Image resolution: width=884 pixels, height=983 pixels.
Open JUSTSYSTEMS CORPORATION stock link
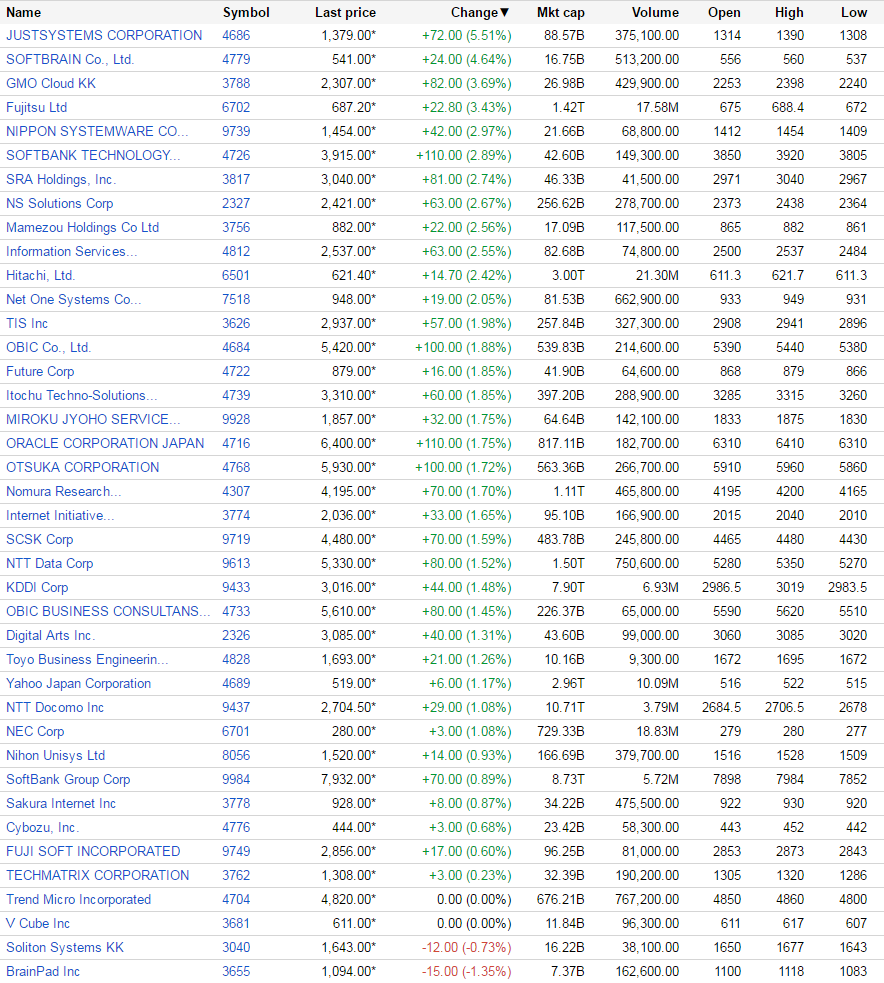coord(104,35)
